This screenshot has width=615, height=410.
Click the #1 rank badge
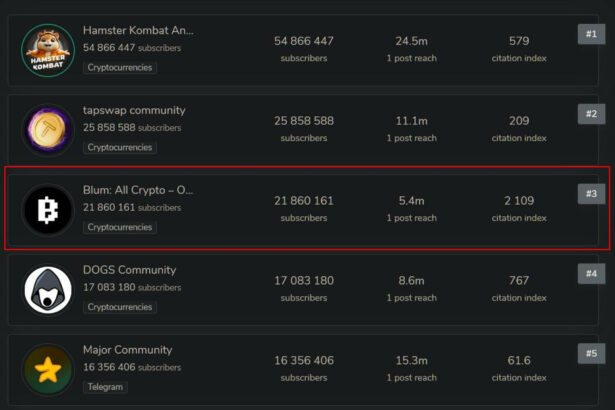(591, 34)
